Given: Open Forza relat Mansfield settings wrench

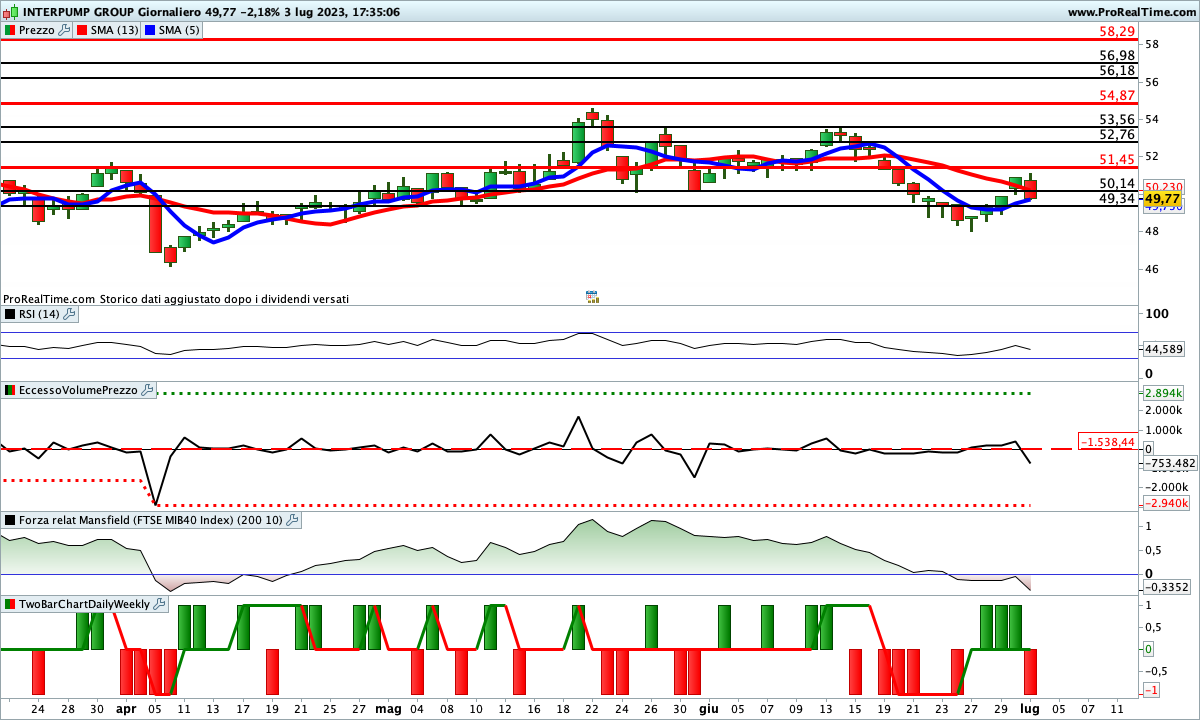Looking at the screenshot, I should click(x=293, y=520).
